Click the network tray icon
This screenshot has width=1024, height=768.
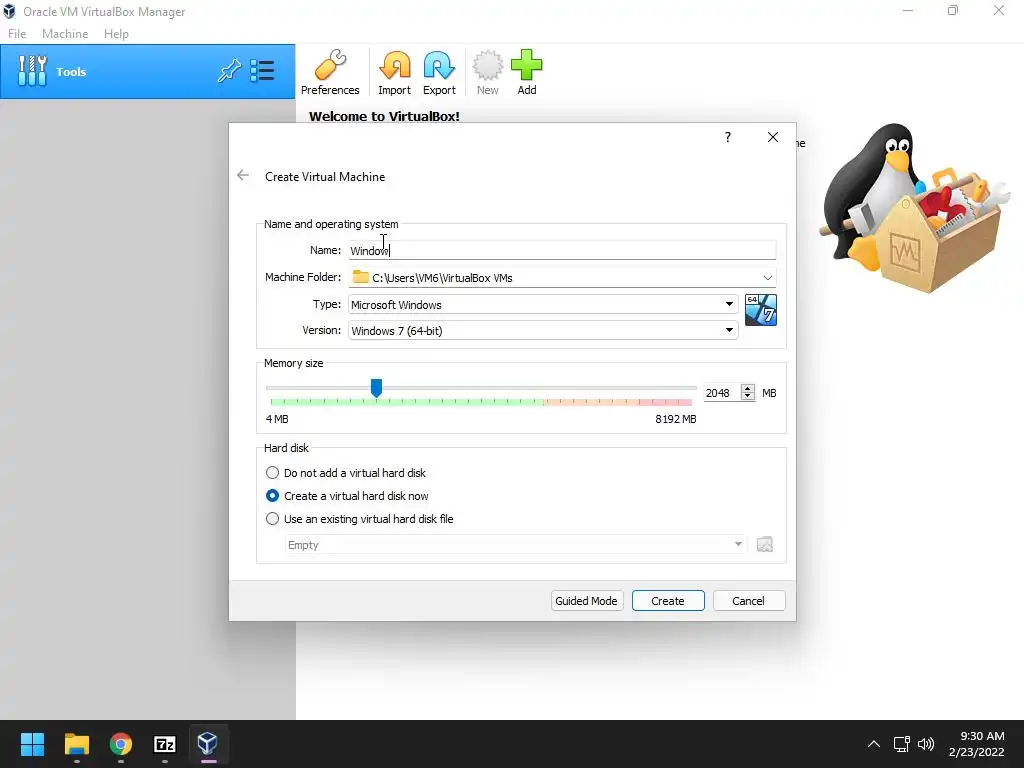pos(902,744)
